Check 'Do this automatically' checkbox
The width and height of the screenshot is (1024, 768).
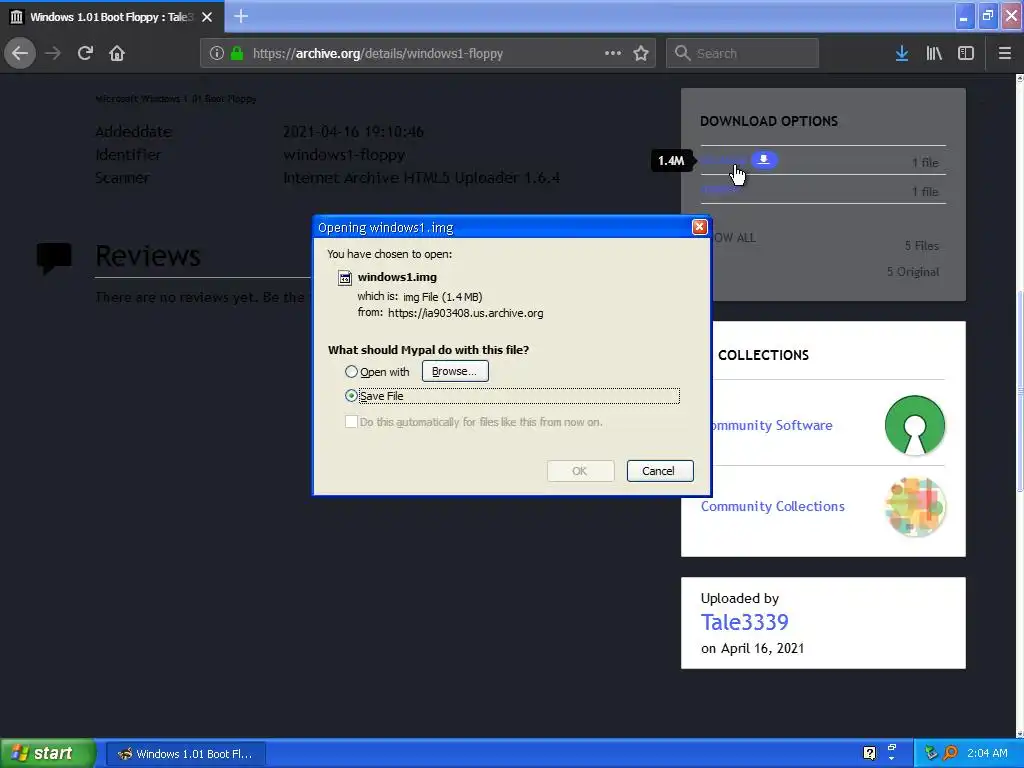tap(351, 422)
